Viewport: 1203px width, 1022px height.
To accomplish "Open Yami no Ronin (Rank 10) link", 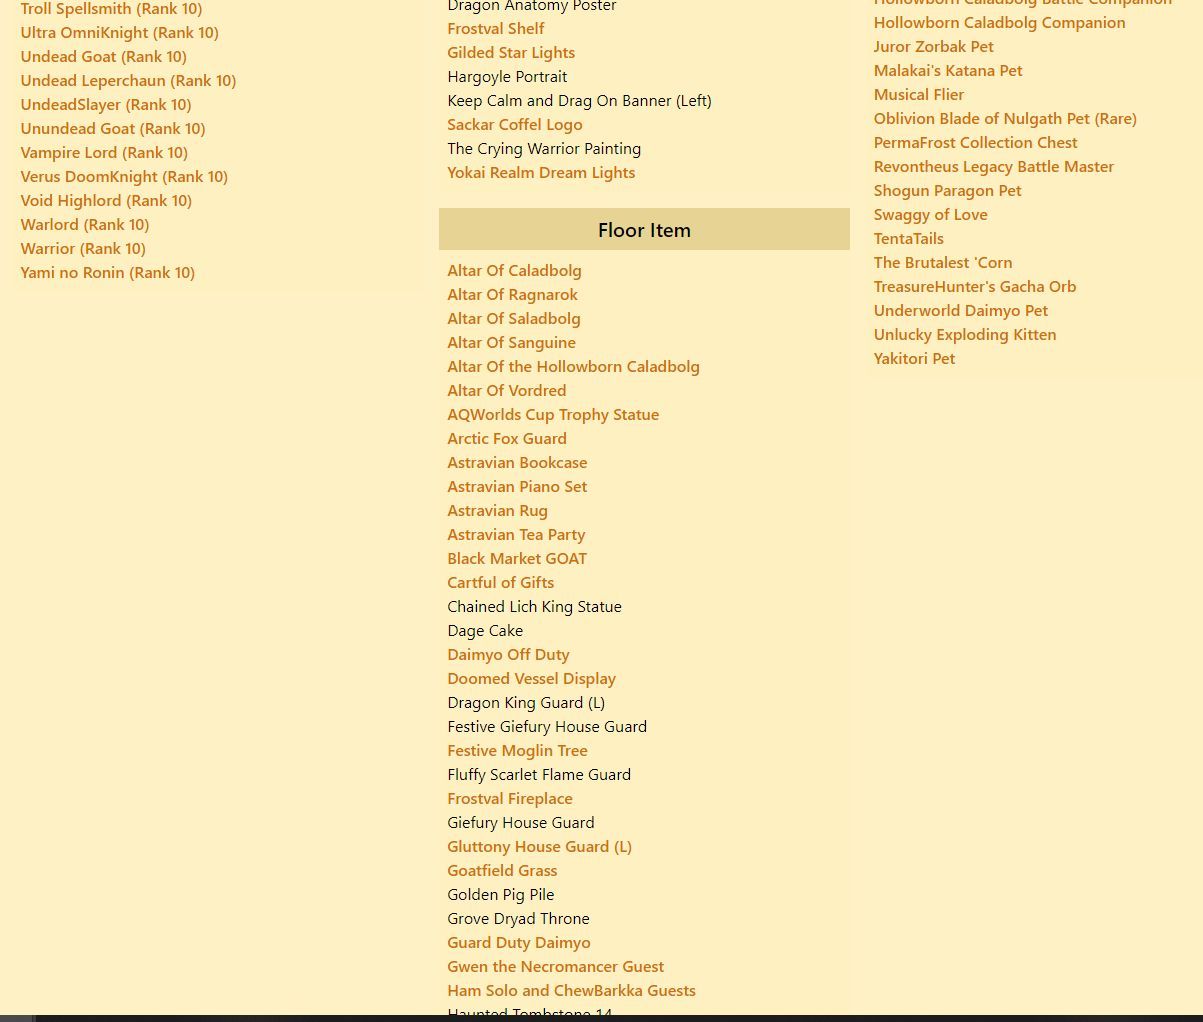I will coord(108,272).
